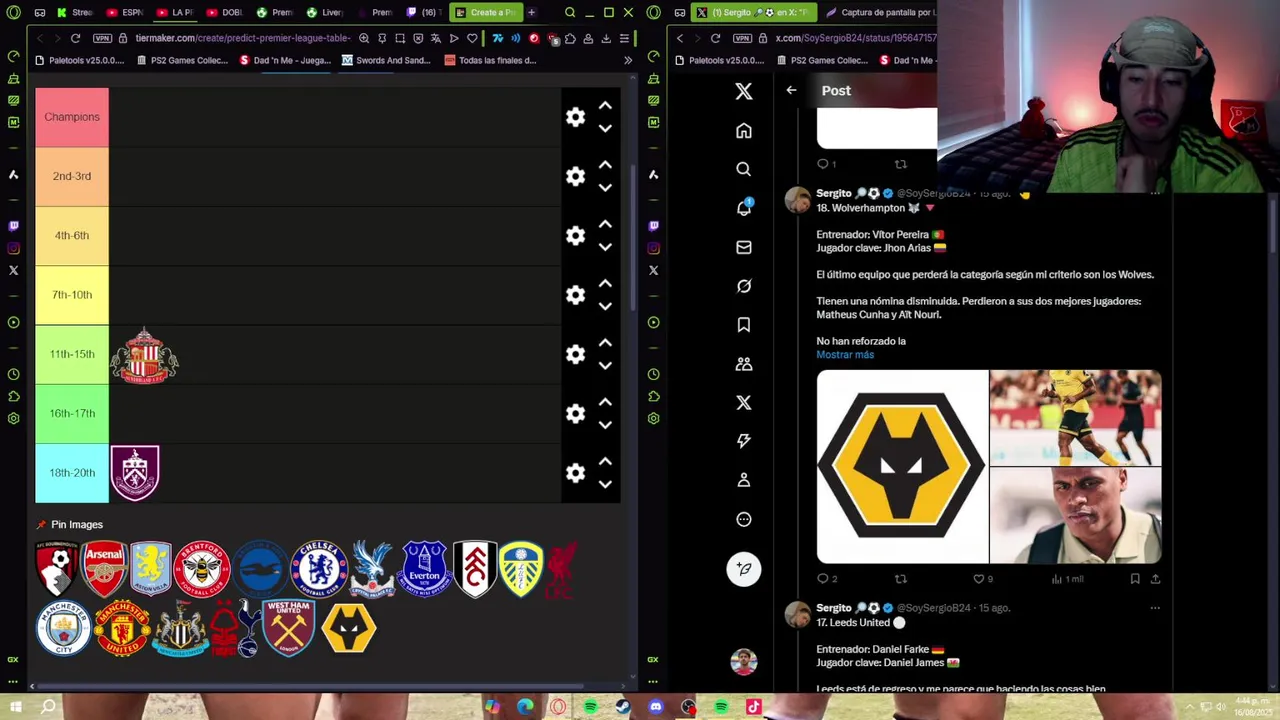Image resolution: width=1280 pixels, height=720 pixels.
Task: Open 'Paletools v25.0.0...' bookmark left window
Action: (79, 60)
